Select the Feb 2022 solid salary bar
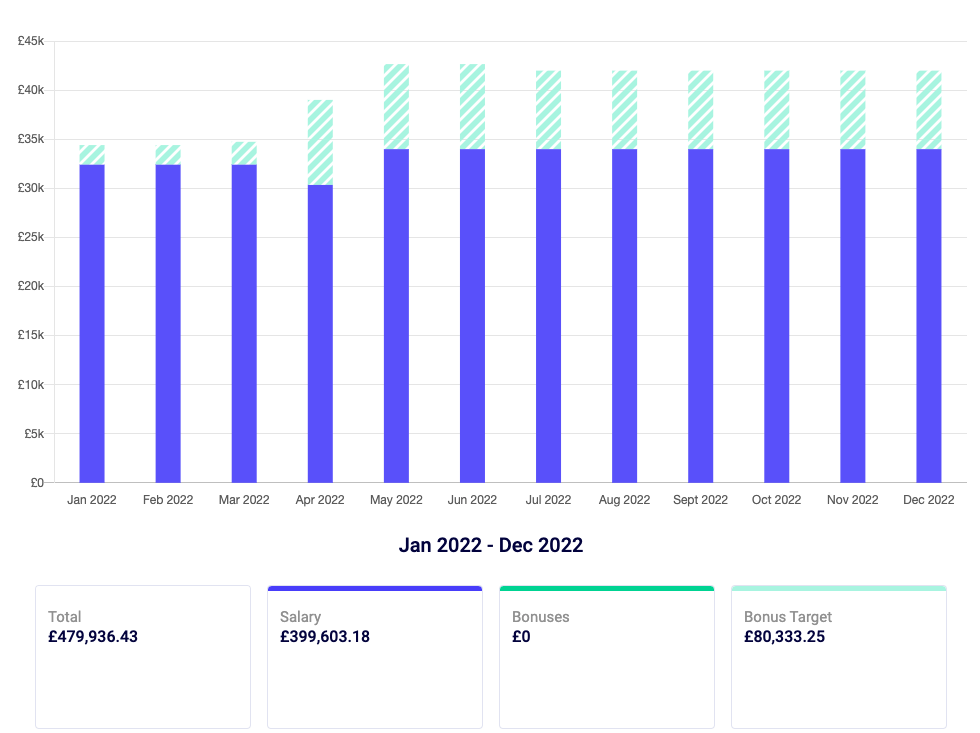The height and width of the screenshot is (733, 980). click(168, 322)
